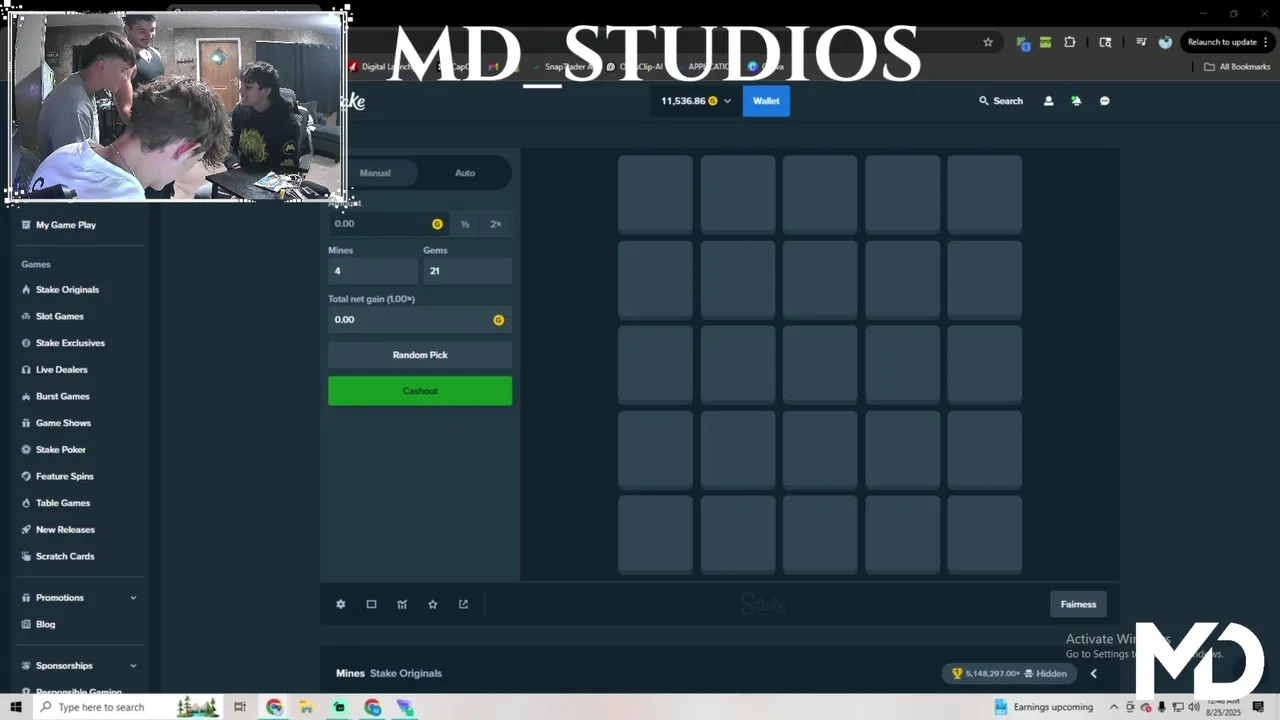This screenshot has width=1280, height=720.
Task: Halve the bet amount with ½
Action: (x=465, y=224)
